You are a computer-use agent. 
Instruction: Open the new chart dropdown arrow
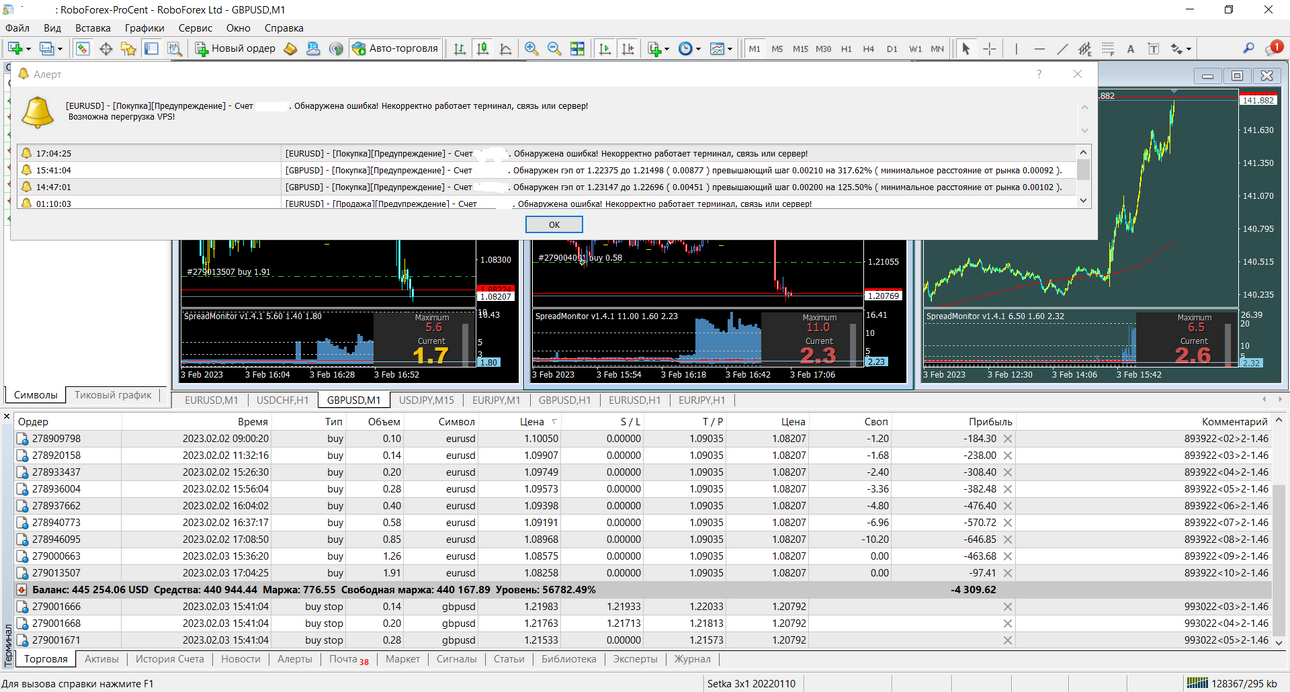(29, 48)
